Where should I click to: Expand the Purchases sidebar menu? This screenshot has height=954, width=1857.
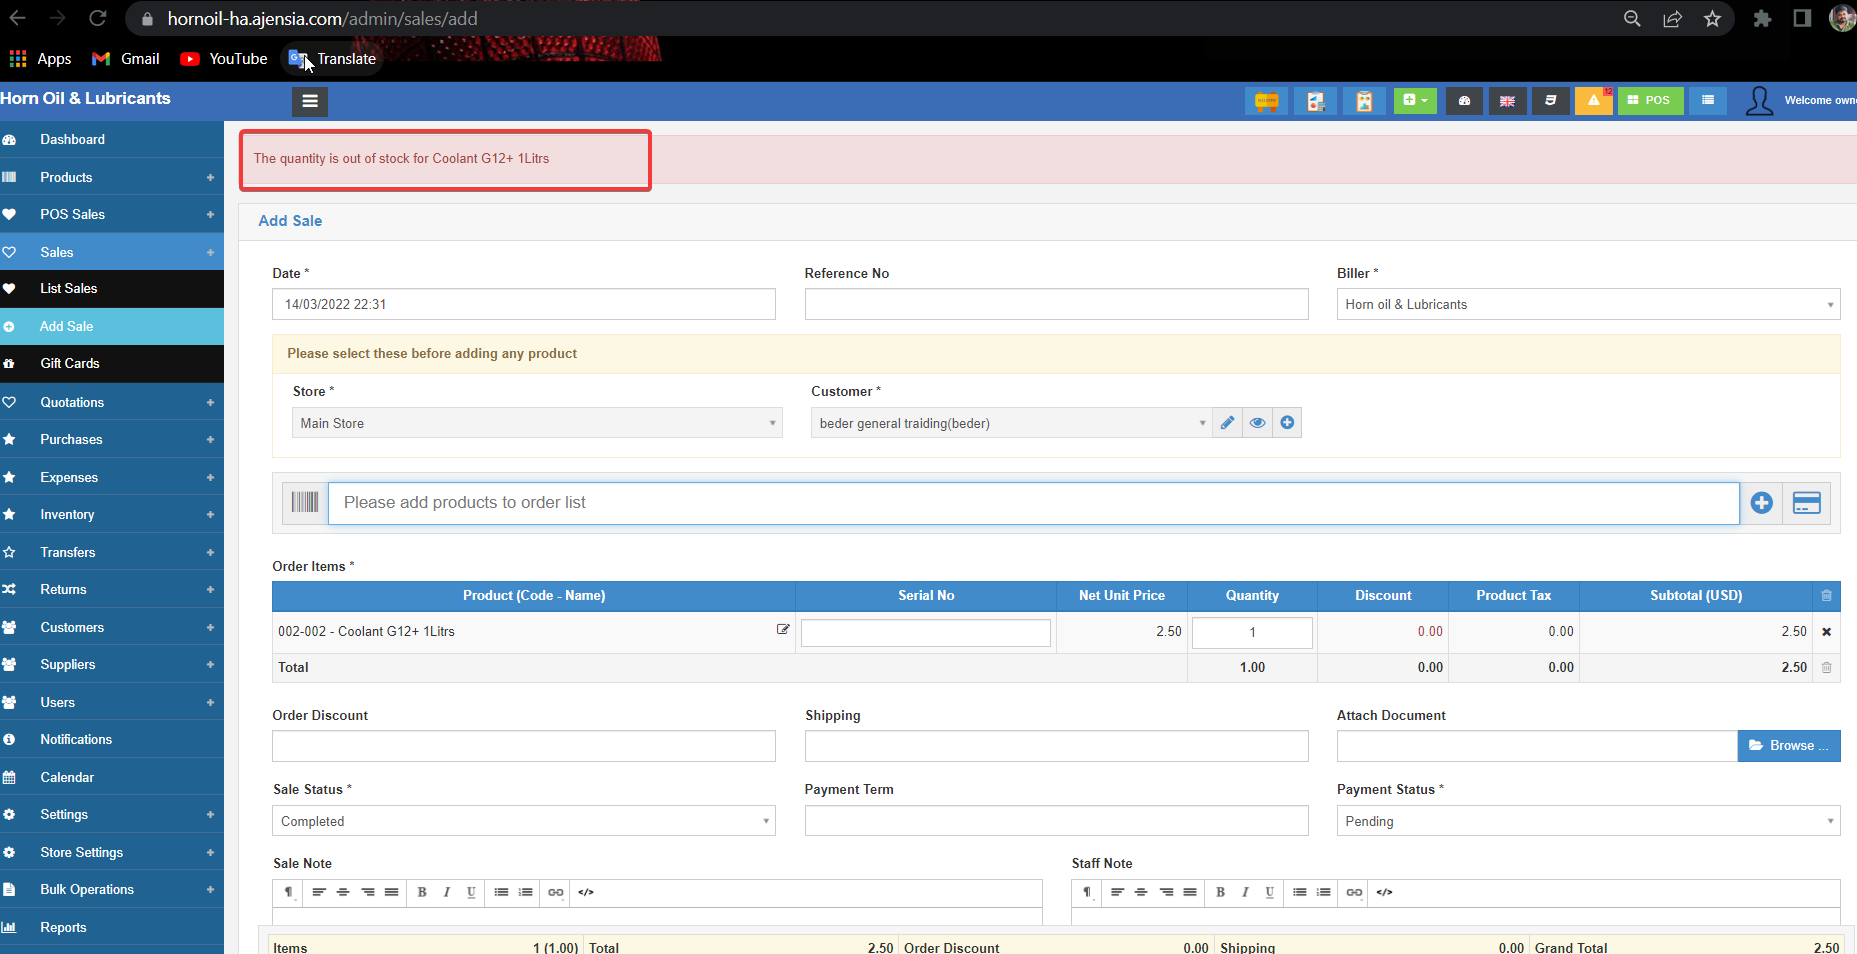pyautogui.click(x=112, y=439)
